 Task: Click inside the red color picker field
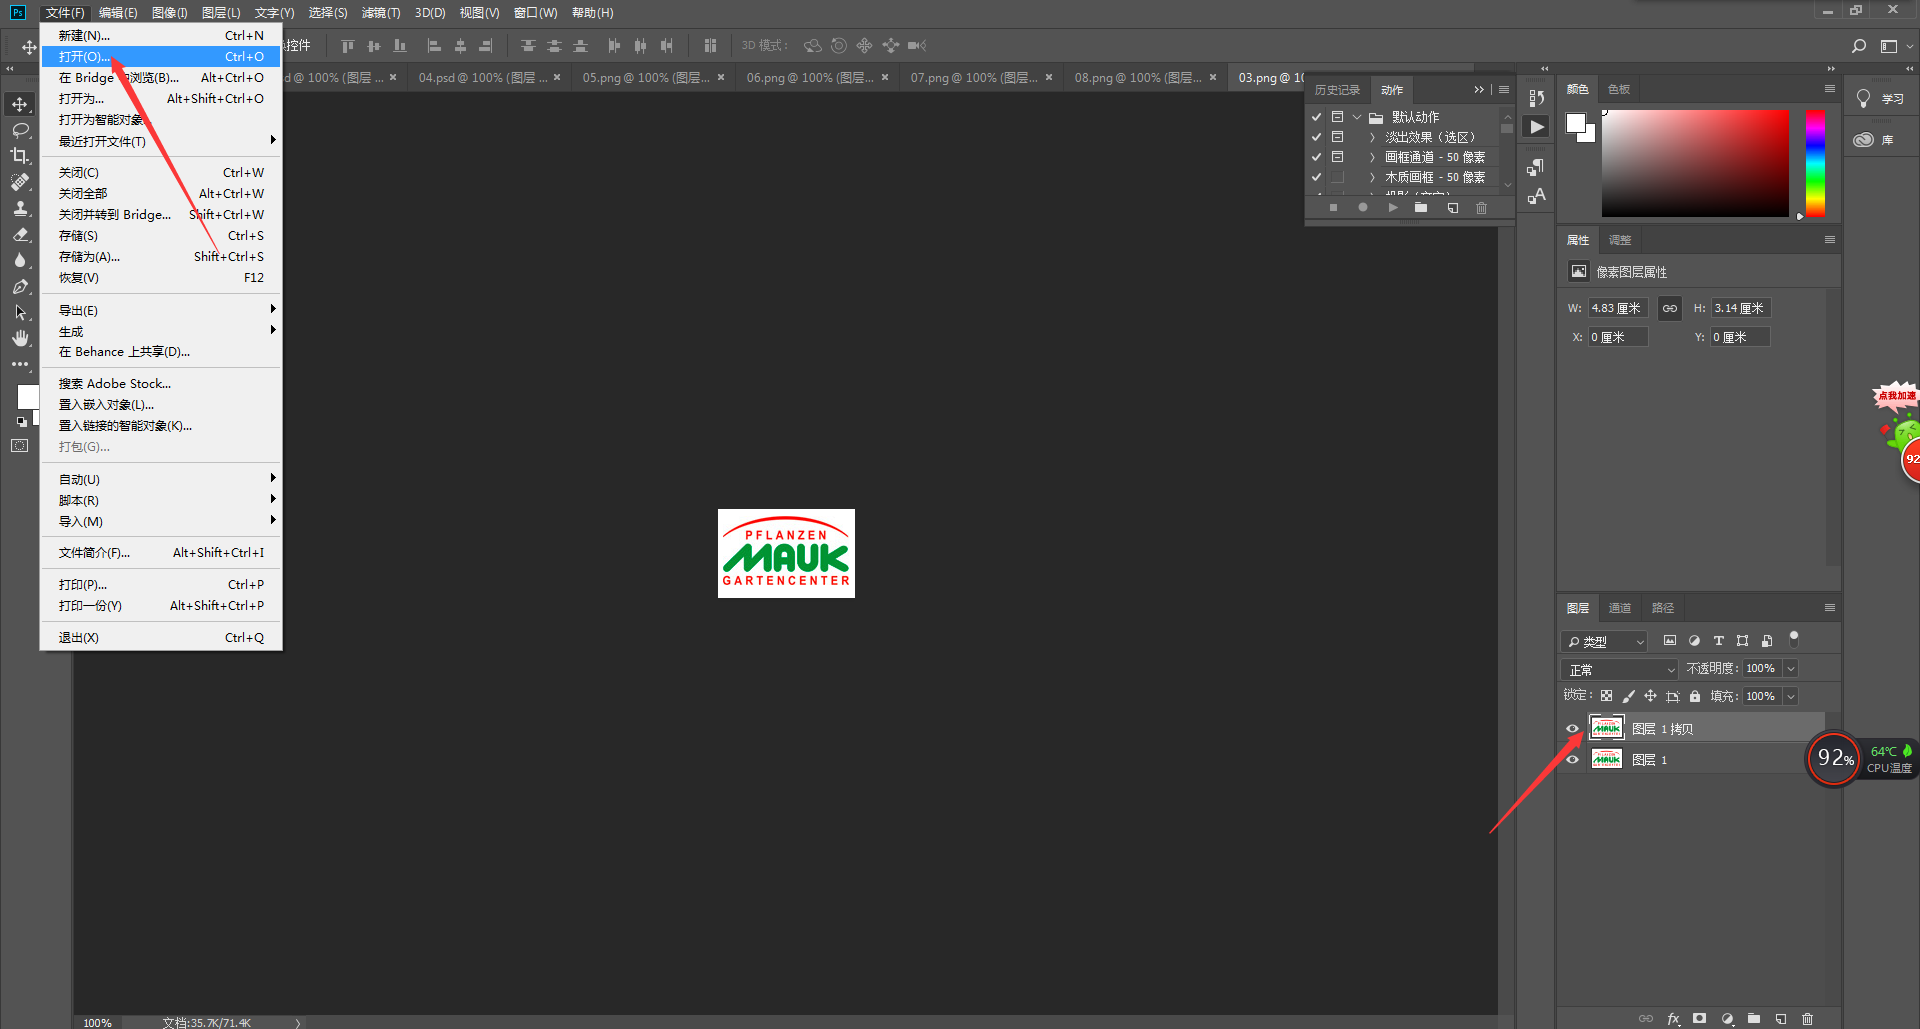point(1695,163)
